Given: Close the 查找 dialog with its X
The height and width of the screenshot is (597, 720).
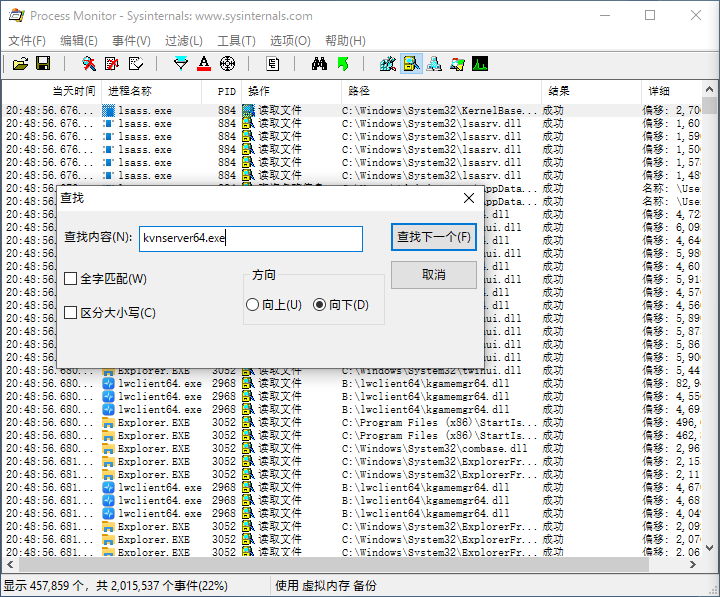Looking at the screenshot, I should (x=469, y=198).
